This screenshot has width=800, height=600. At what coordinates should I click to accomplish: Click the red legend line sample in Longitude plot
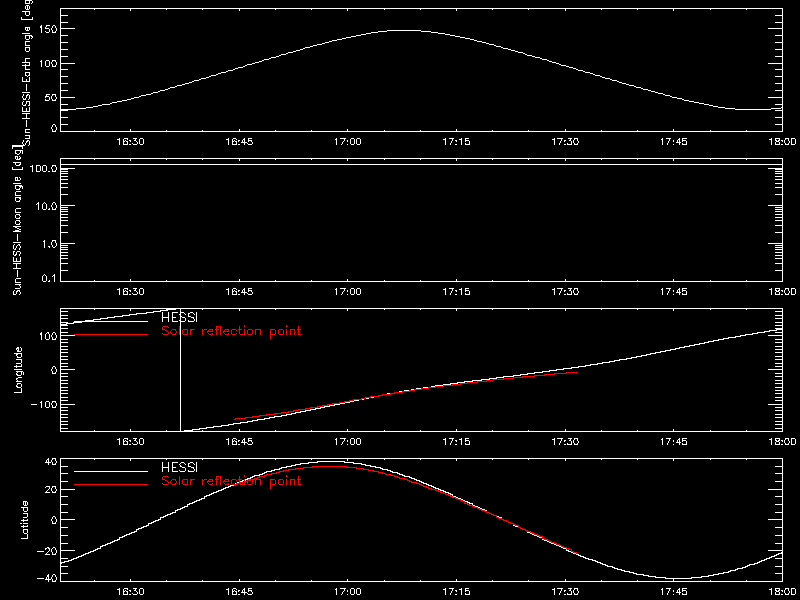click(111, 335)
